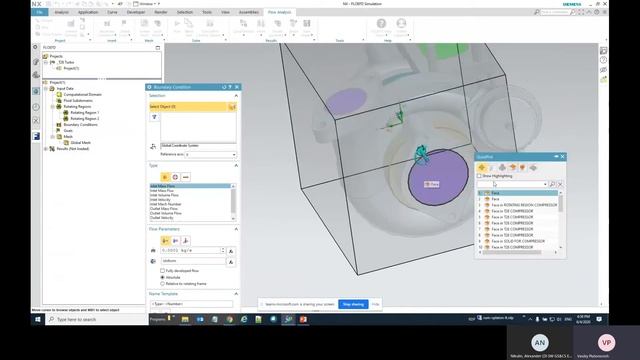Select Global Mesh tree item
The height and width of the screenshot is (360, 640).
point(80,143)
